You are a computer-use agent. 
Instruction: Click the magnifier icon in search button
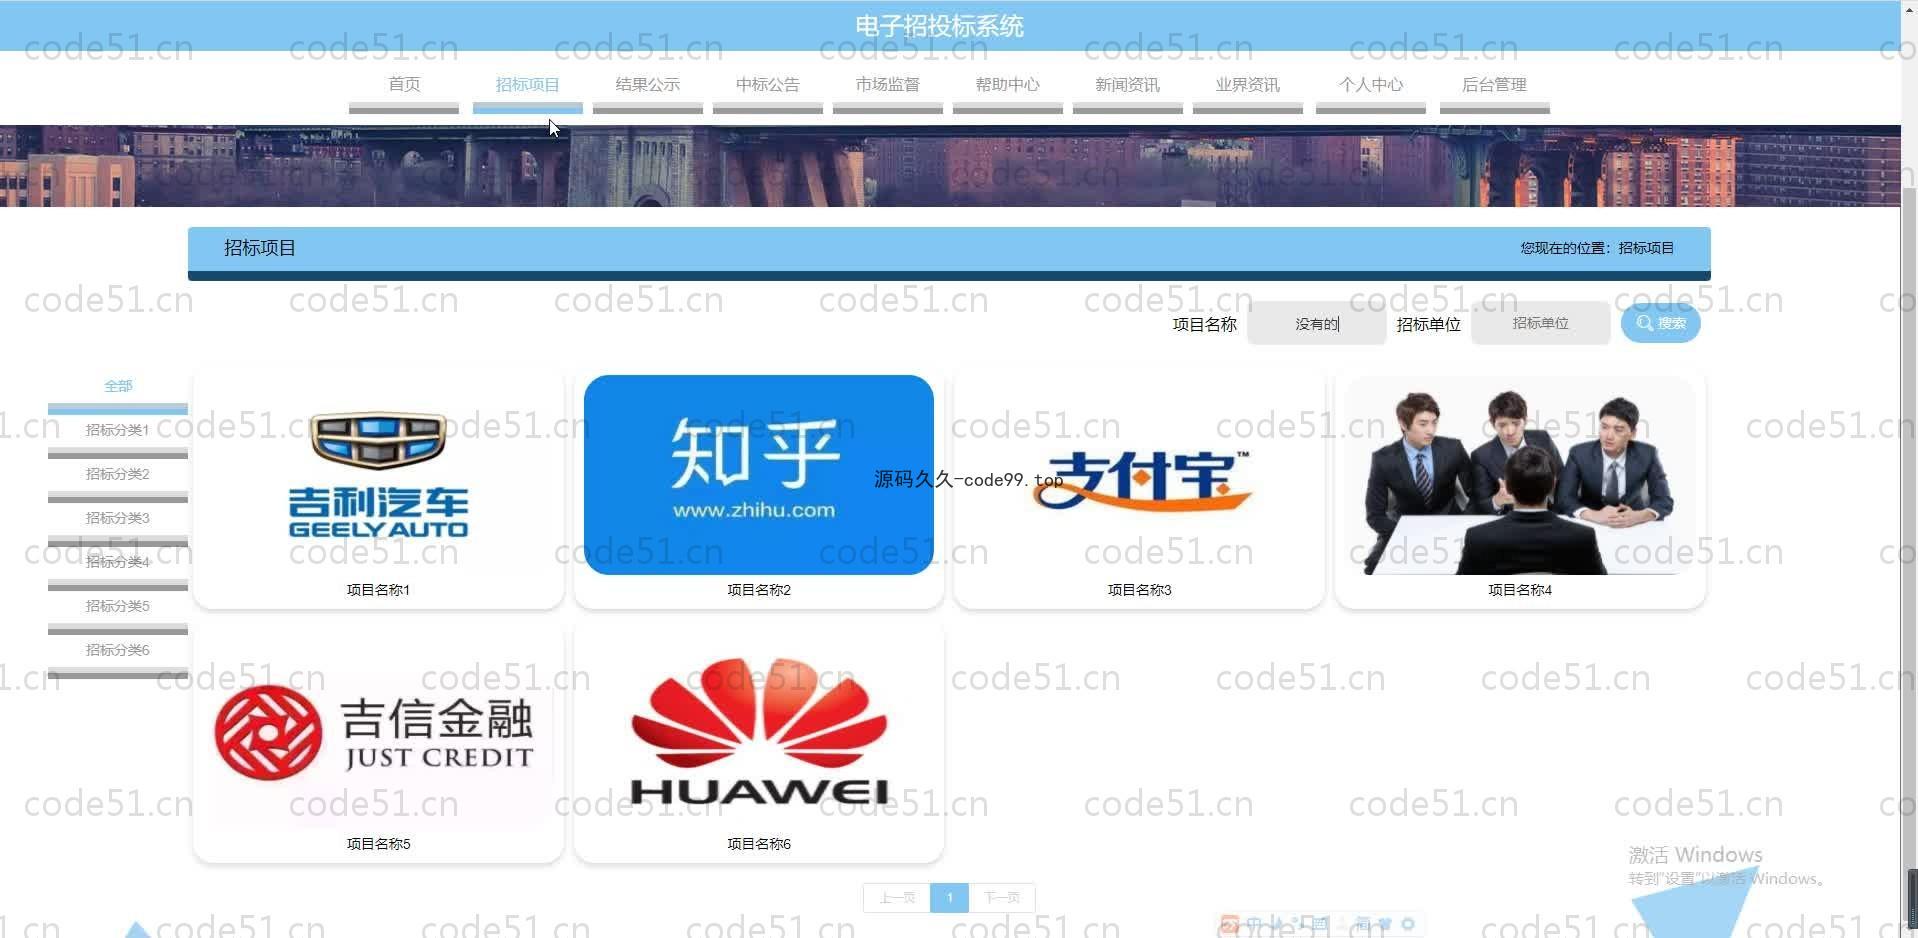[1644, 323]
